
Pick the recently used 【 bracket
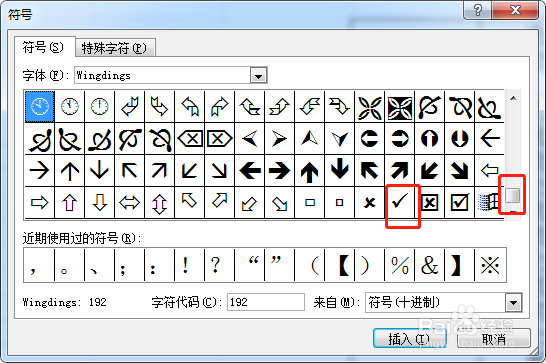pos(340,265)
